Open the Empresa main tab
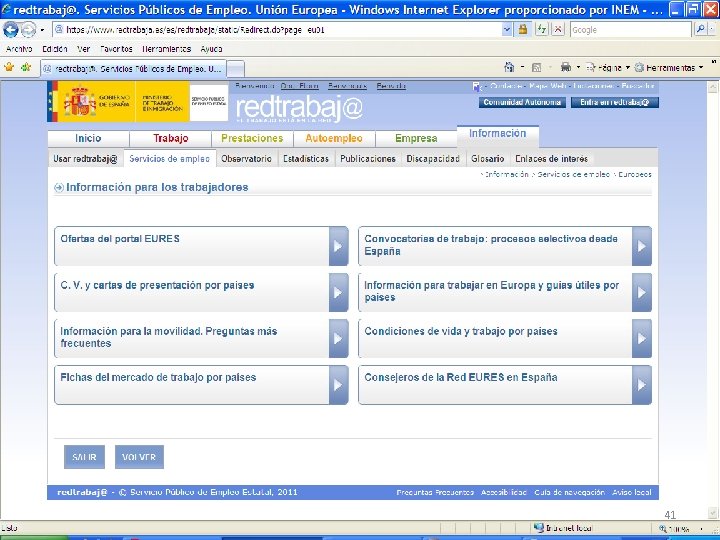This screenshot has height=540, width=720. click(416, 138)
